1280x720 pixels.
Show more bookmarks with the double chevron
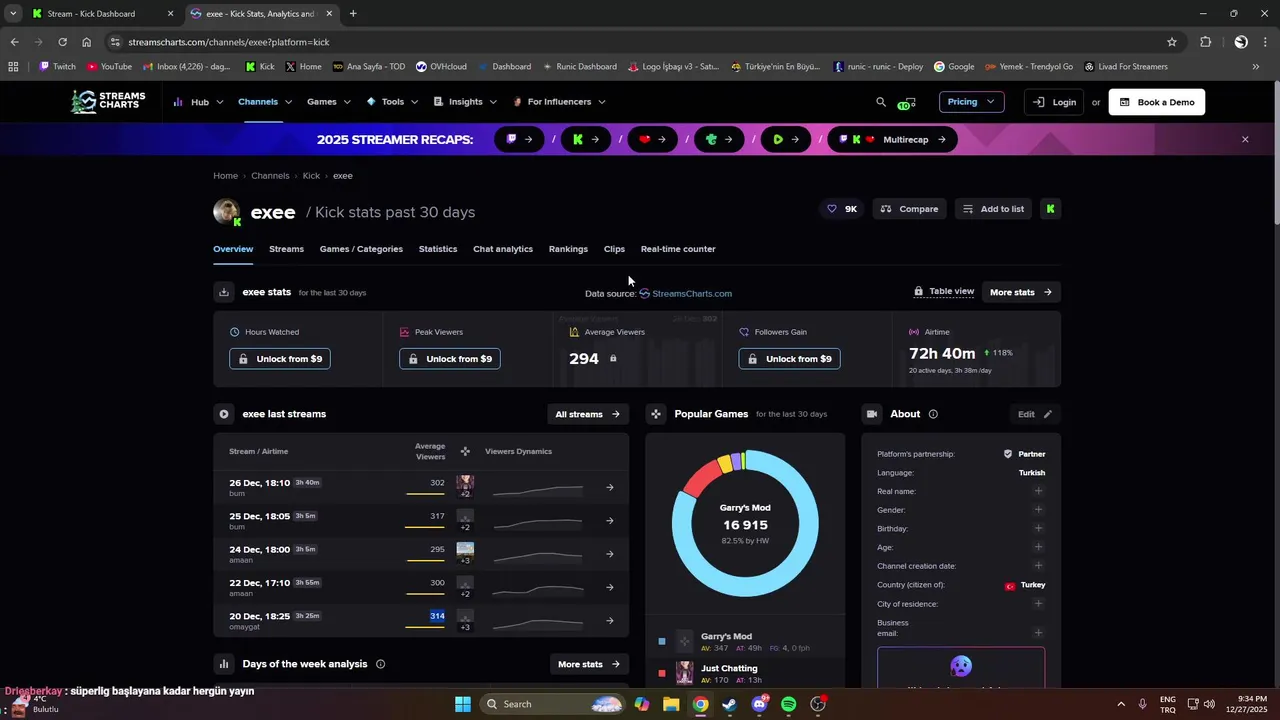tap(1256, 67)
